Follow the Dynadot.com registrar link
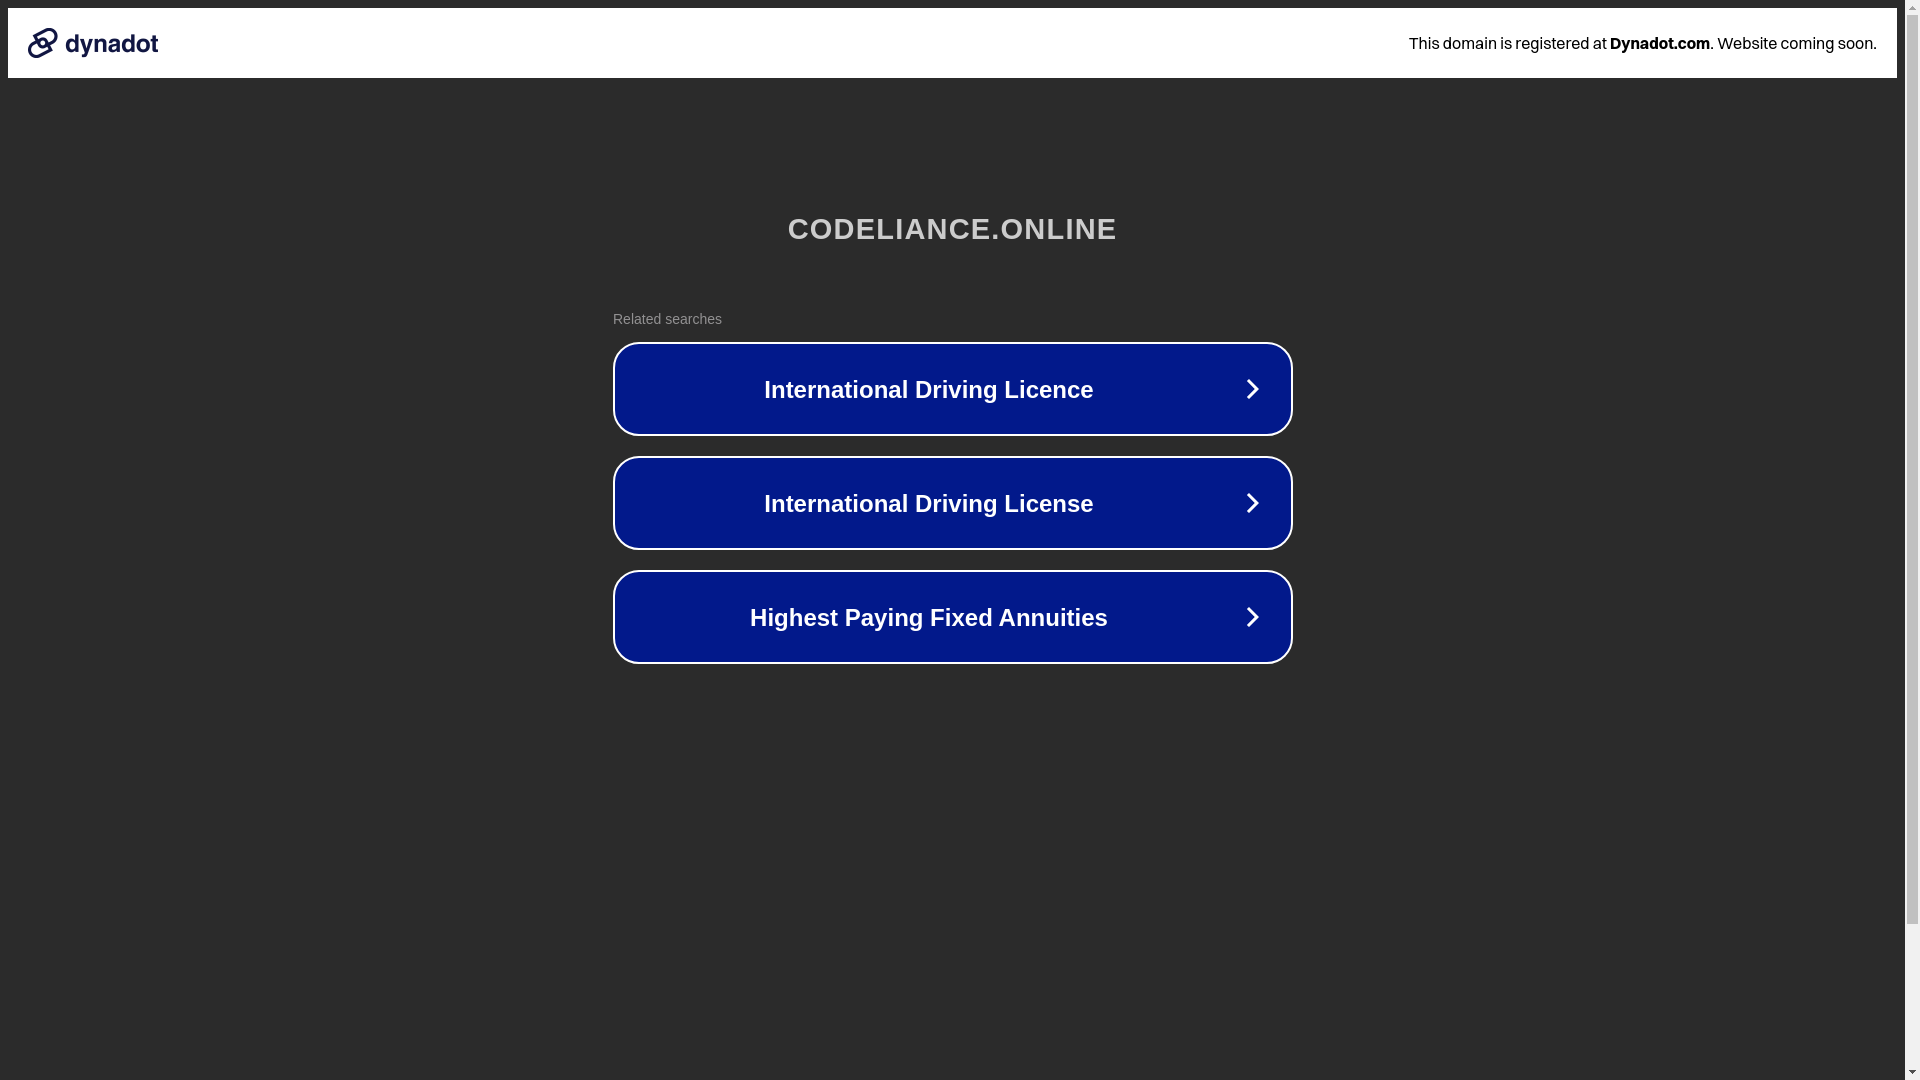Screen dimensions: 1920x1080 point(1659,43)
